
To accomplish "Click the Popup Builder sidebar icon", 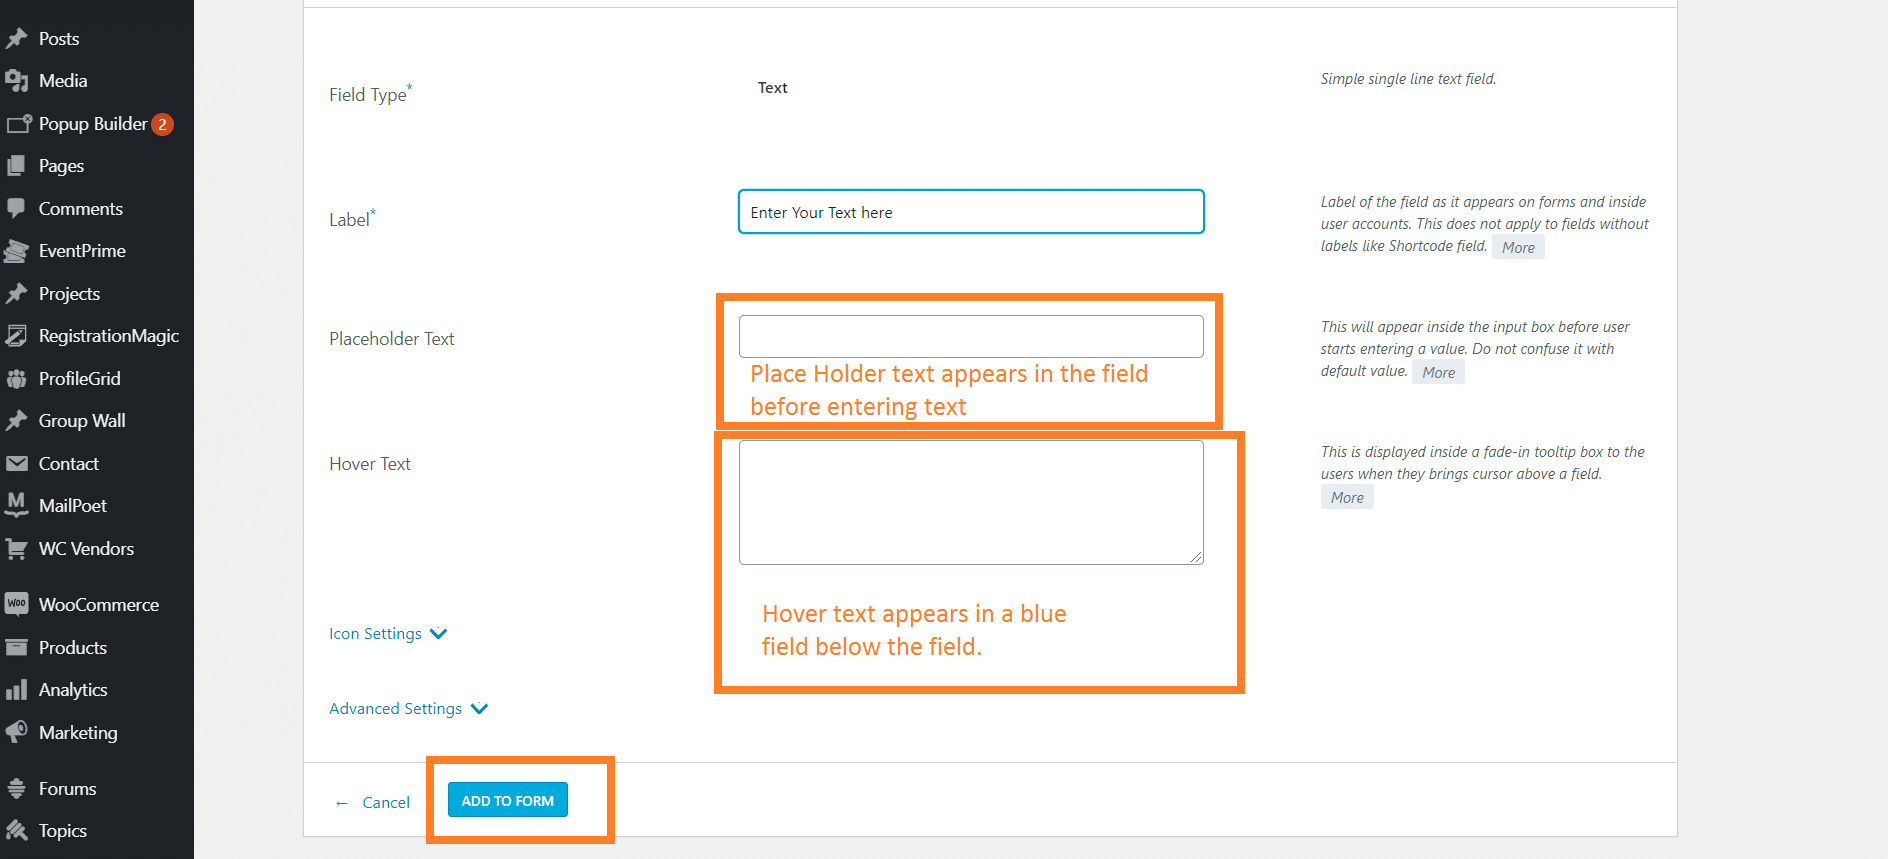I will point(18,124).
